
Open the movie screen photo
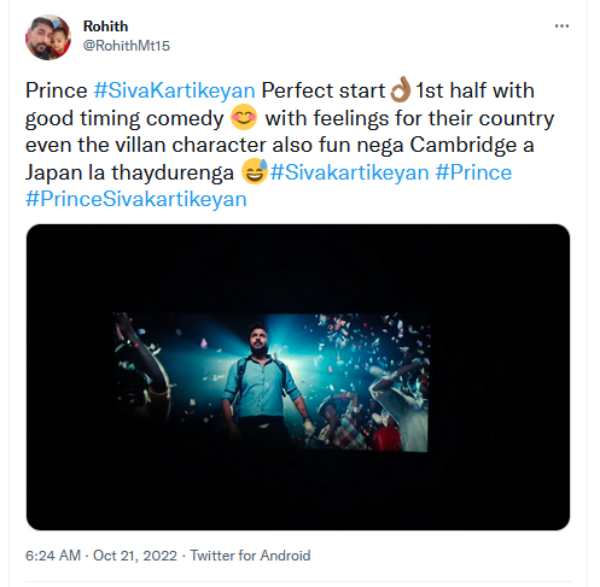pyautogui.click(x=298, y=376)
